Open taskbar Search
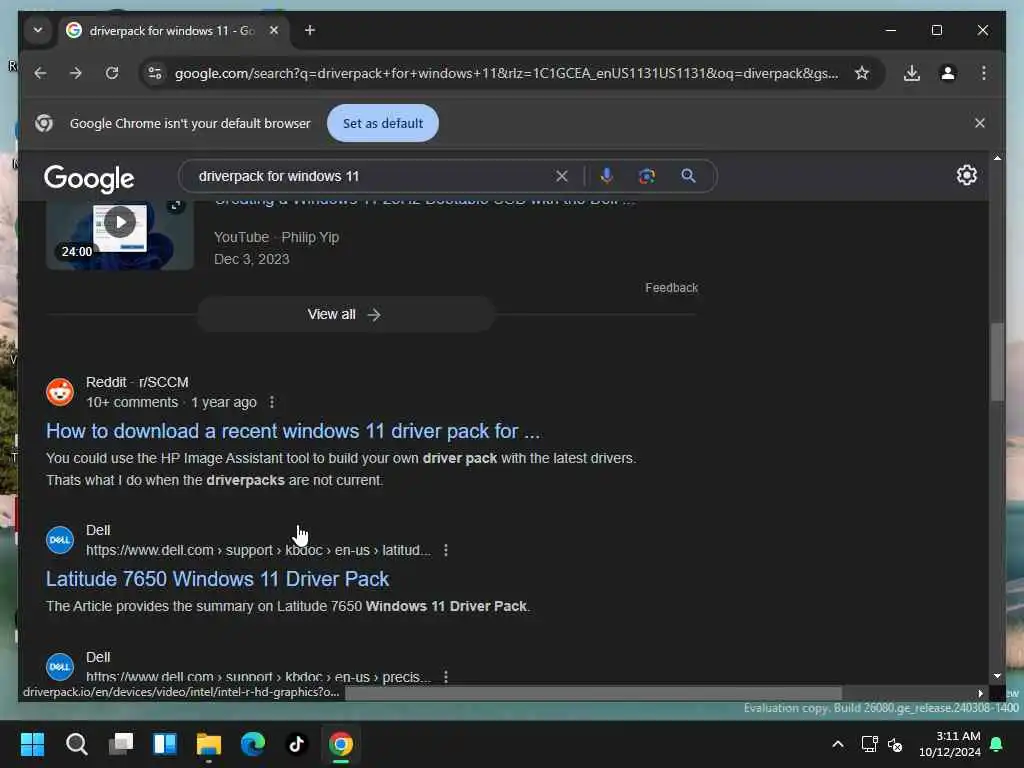The image size is (1024, 768). (x=76, y=744)
